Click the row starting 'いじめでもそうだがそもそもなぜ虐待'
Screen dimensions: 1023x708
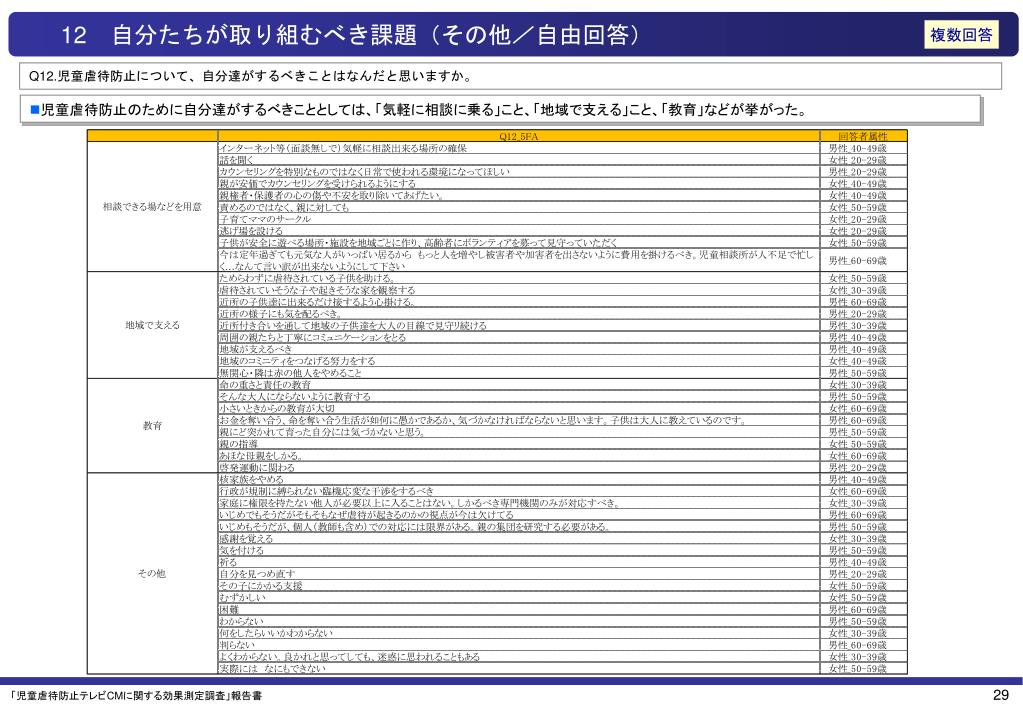pyautogui.click(x=519, y=514)
